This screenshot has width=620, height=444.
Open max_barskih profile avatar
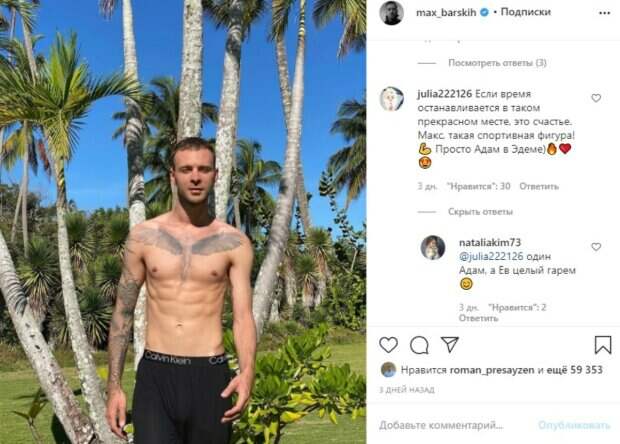[x=391, y=13]
